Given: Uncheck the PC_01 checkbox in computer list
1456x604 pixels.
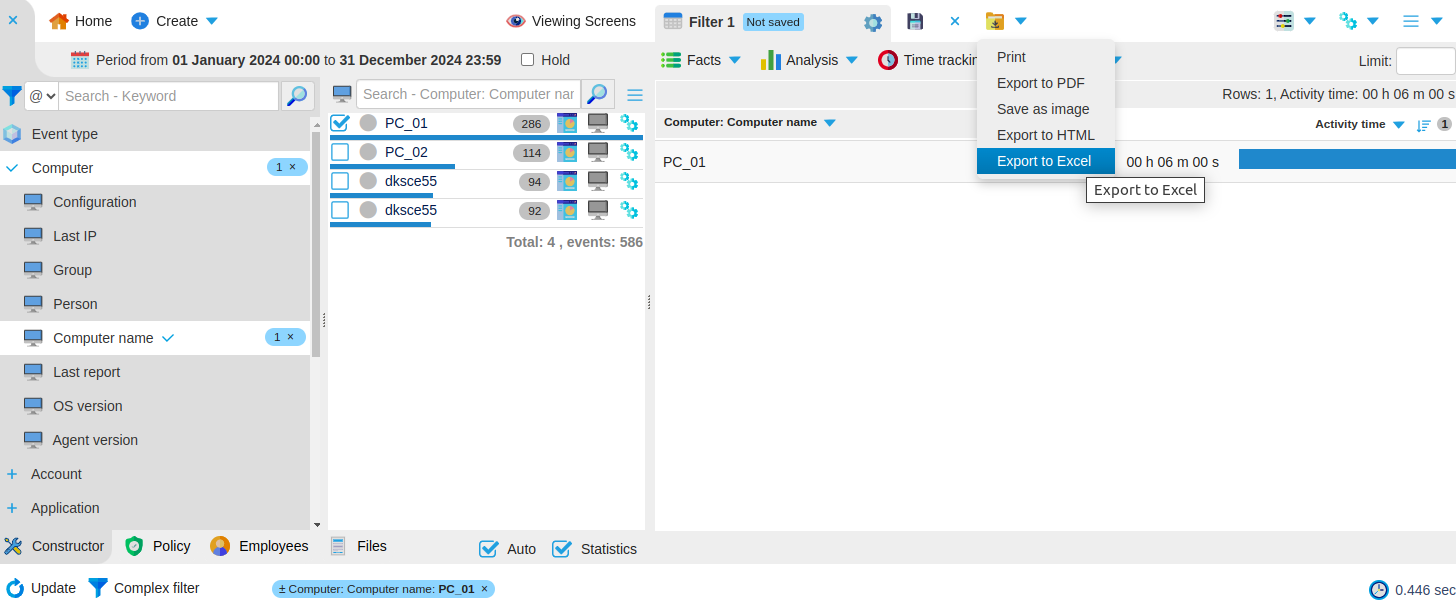Looking at the screenshot, I should click(x=341, y=122).
